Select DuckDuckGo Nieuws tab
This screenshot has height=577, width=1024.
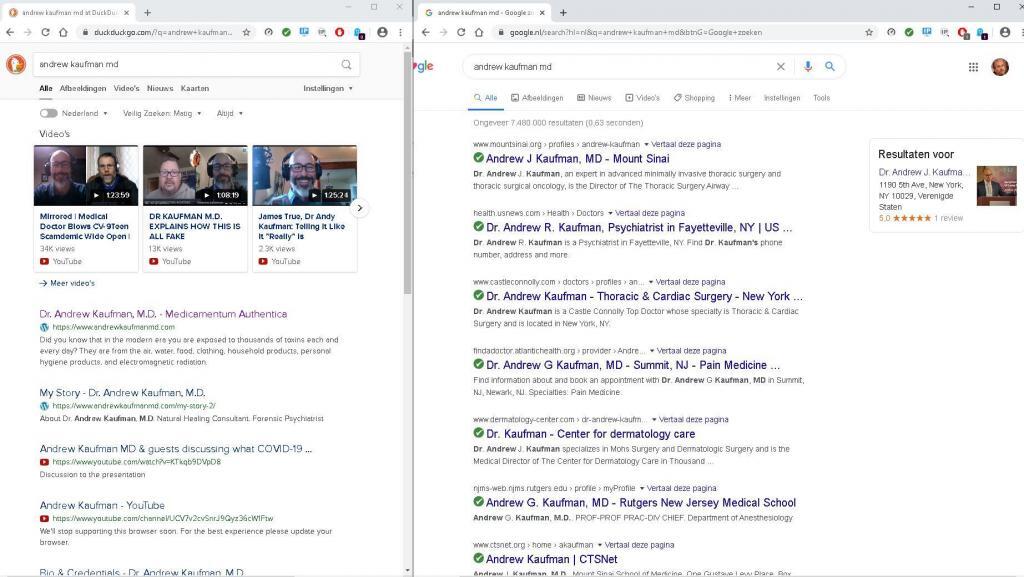click(160, 88)
